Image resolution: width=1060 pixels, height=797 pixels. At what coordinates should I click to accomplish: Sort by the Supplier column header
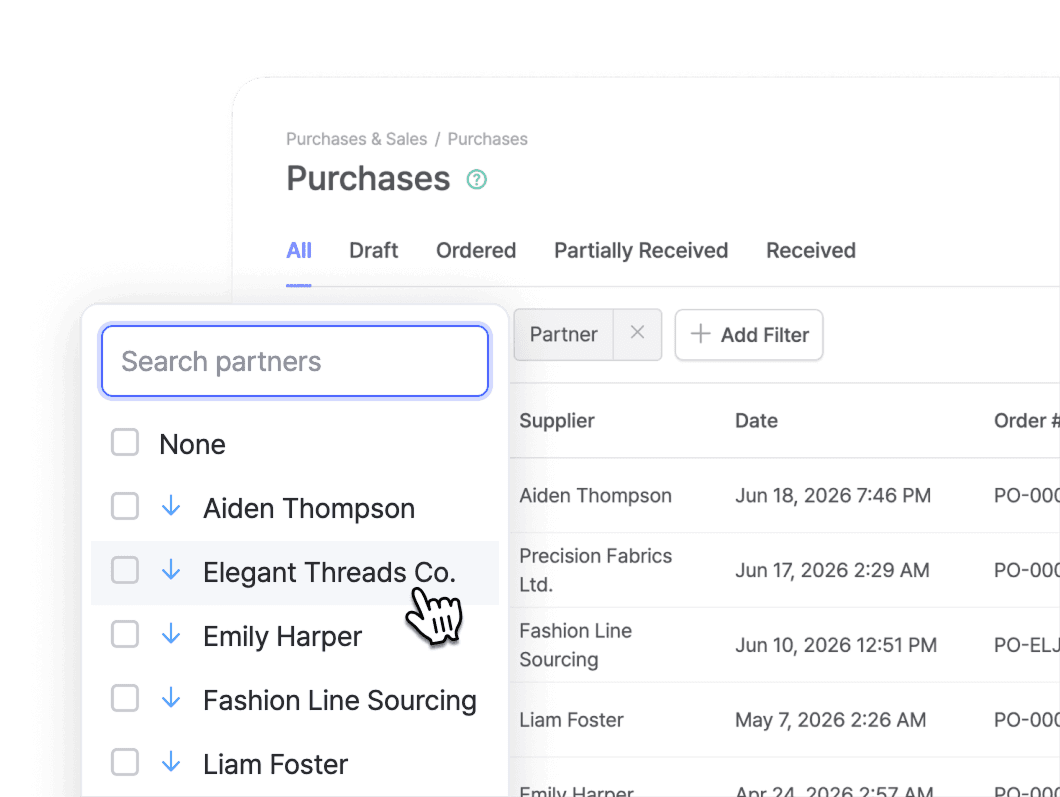pos(557,420)
